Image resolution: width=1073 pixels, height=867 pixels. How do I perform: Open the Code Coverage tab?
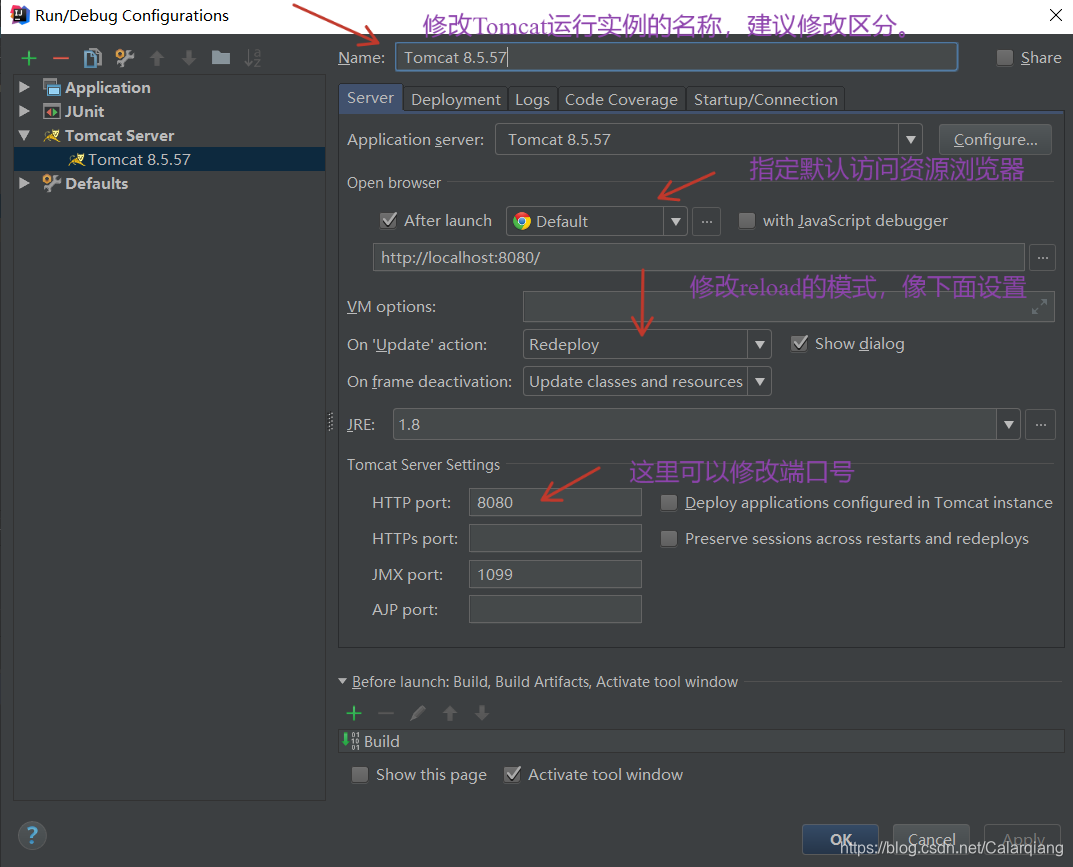click(x=621, y=99)
